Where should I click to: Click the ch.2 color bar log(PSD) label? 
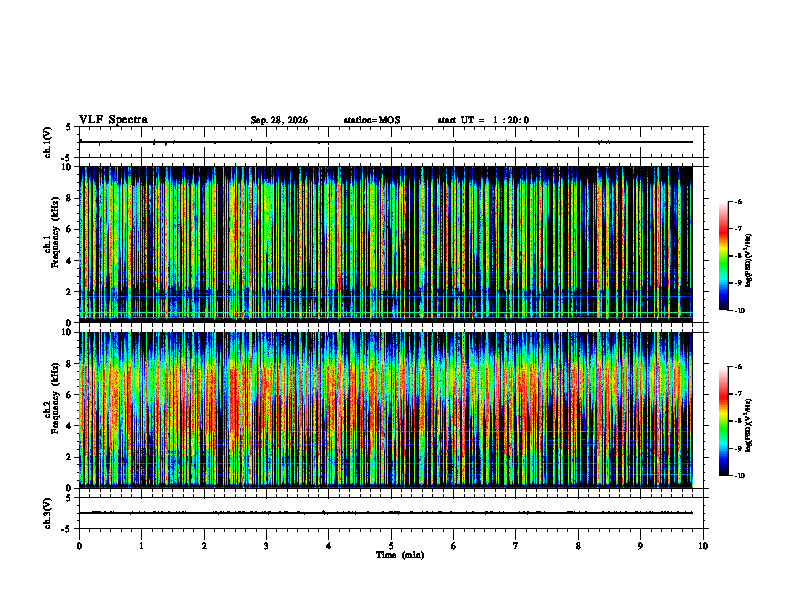coord(749,425)
